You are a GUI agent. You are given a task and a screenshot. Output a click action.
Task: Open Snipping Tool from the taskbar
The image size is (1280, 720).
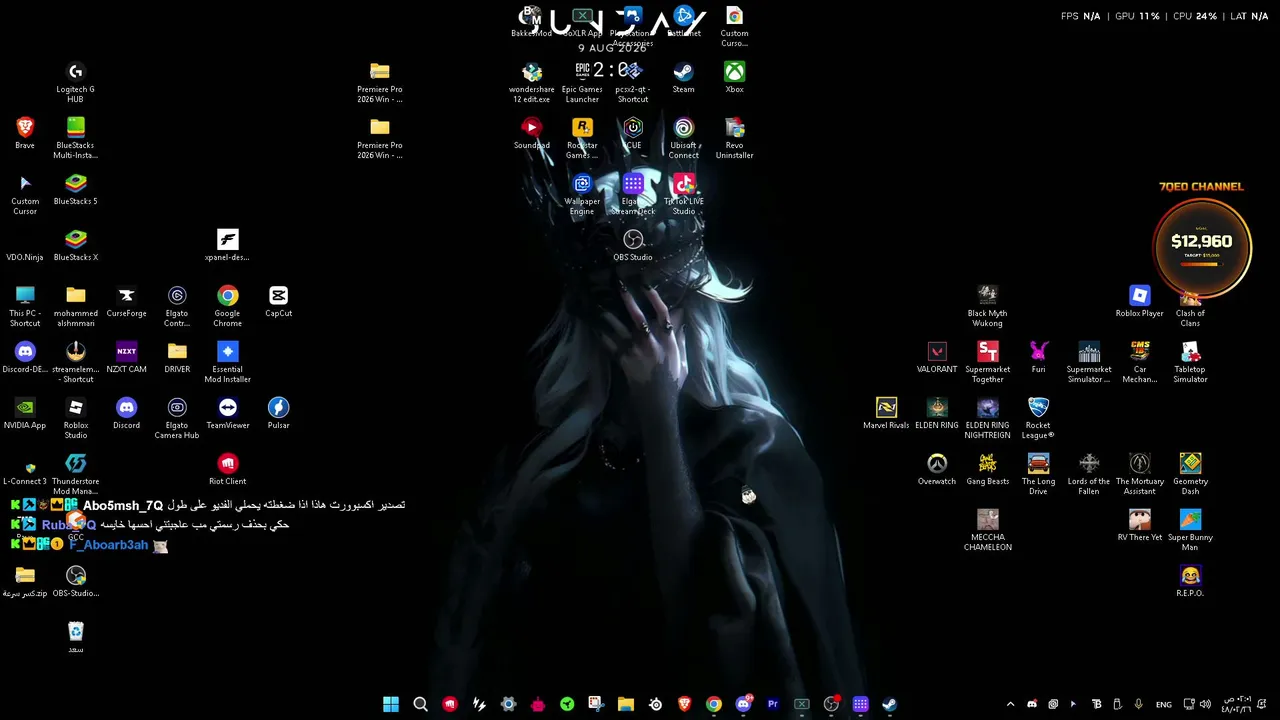(596, 704)
